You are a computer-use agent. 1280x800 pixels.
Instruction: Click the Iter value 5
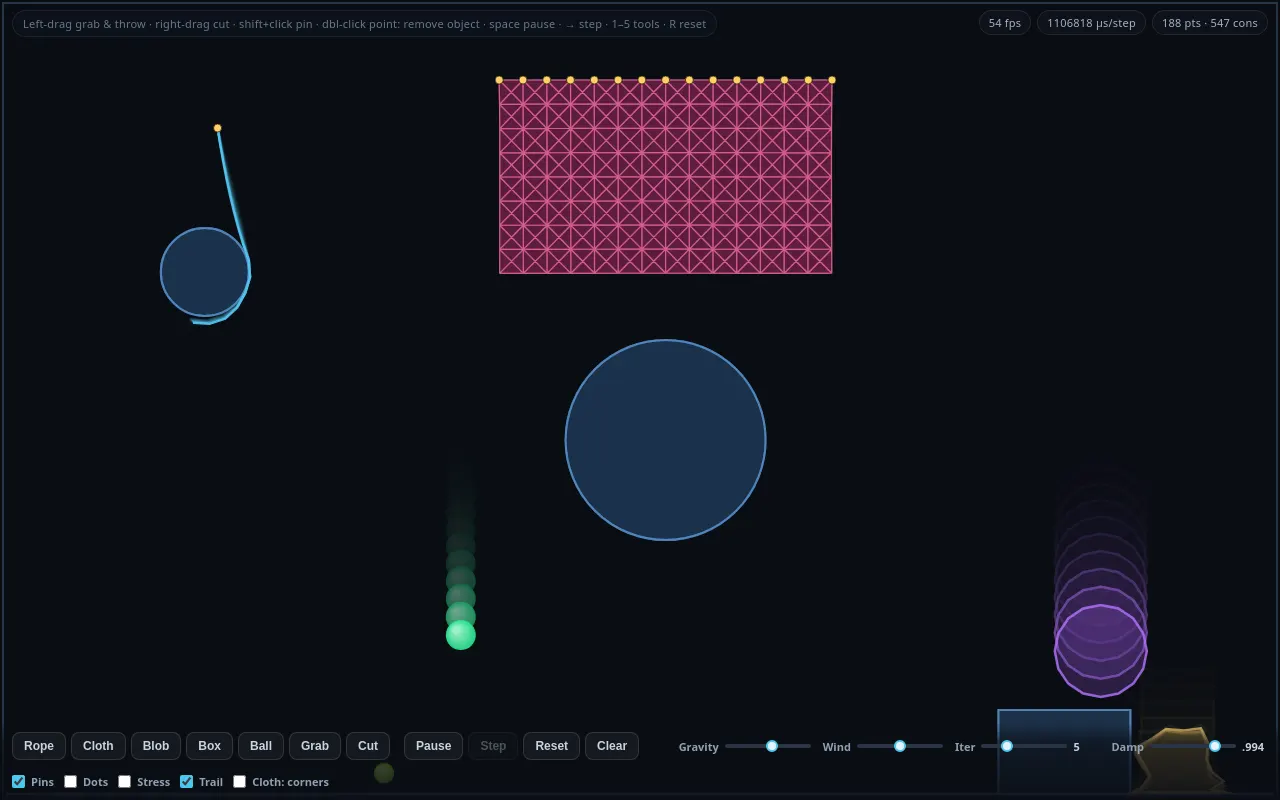click(x=1077, y=747)
